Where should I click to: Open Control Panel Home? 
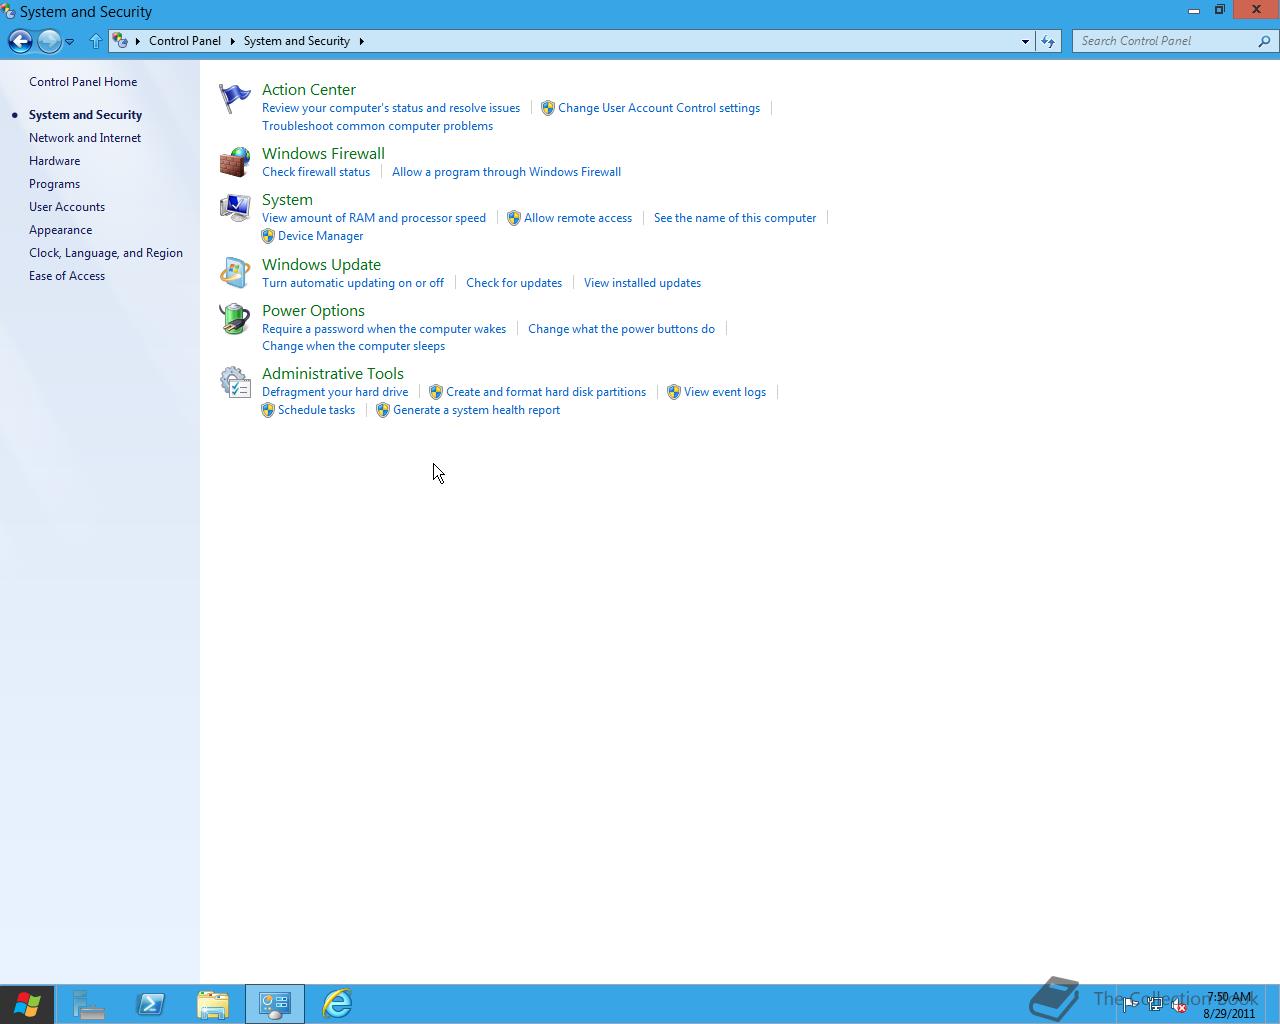83,82
